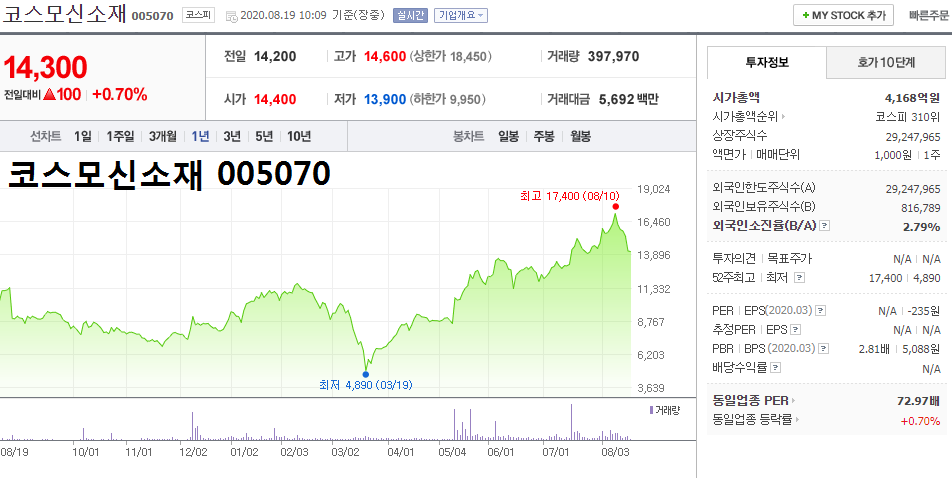Open help icon beside 52주최고 최저
Viewport: 952px width, 478px height.
coord(800,278)
